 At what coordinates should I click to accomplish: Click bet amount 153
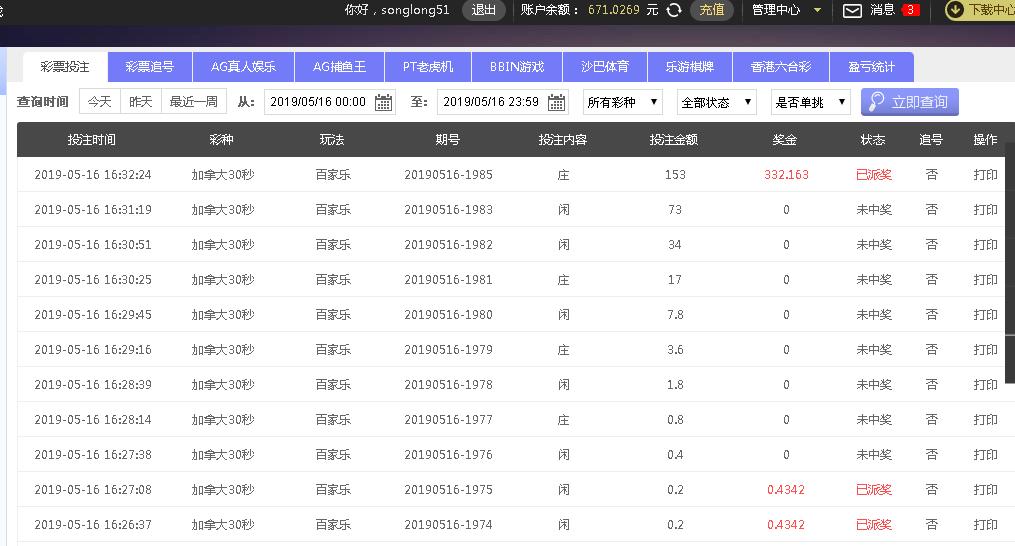(x=675, y=175)
